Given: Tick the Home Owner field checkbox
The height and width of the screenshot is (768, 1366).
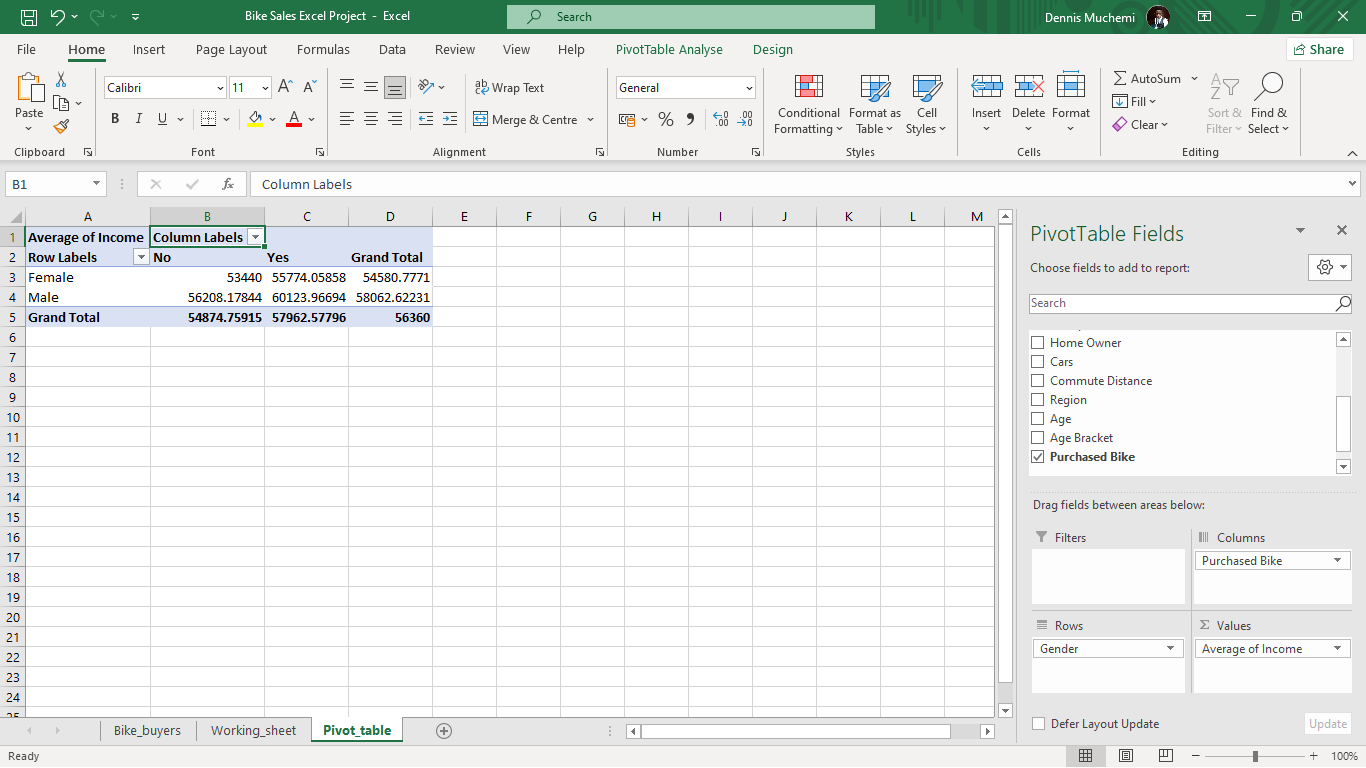Looking at the screenshot, I should (x=1037, y=343).
